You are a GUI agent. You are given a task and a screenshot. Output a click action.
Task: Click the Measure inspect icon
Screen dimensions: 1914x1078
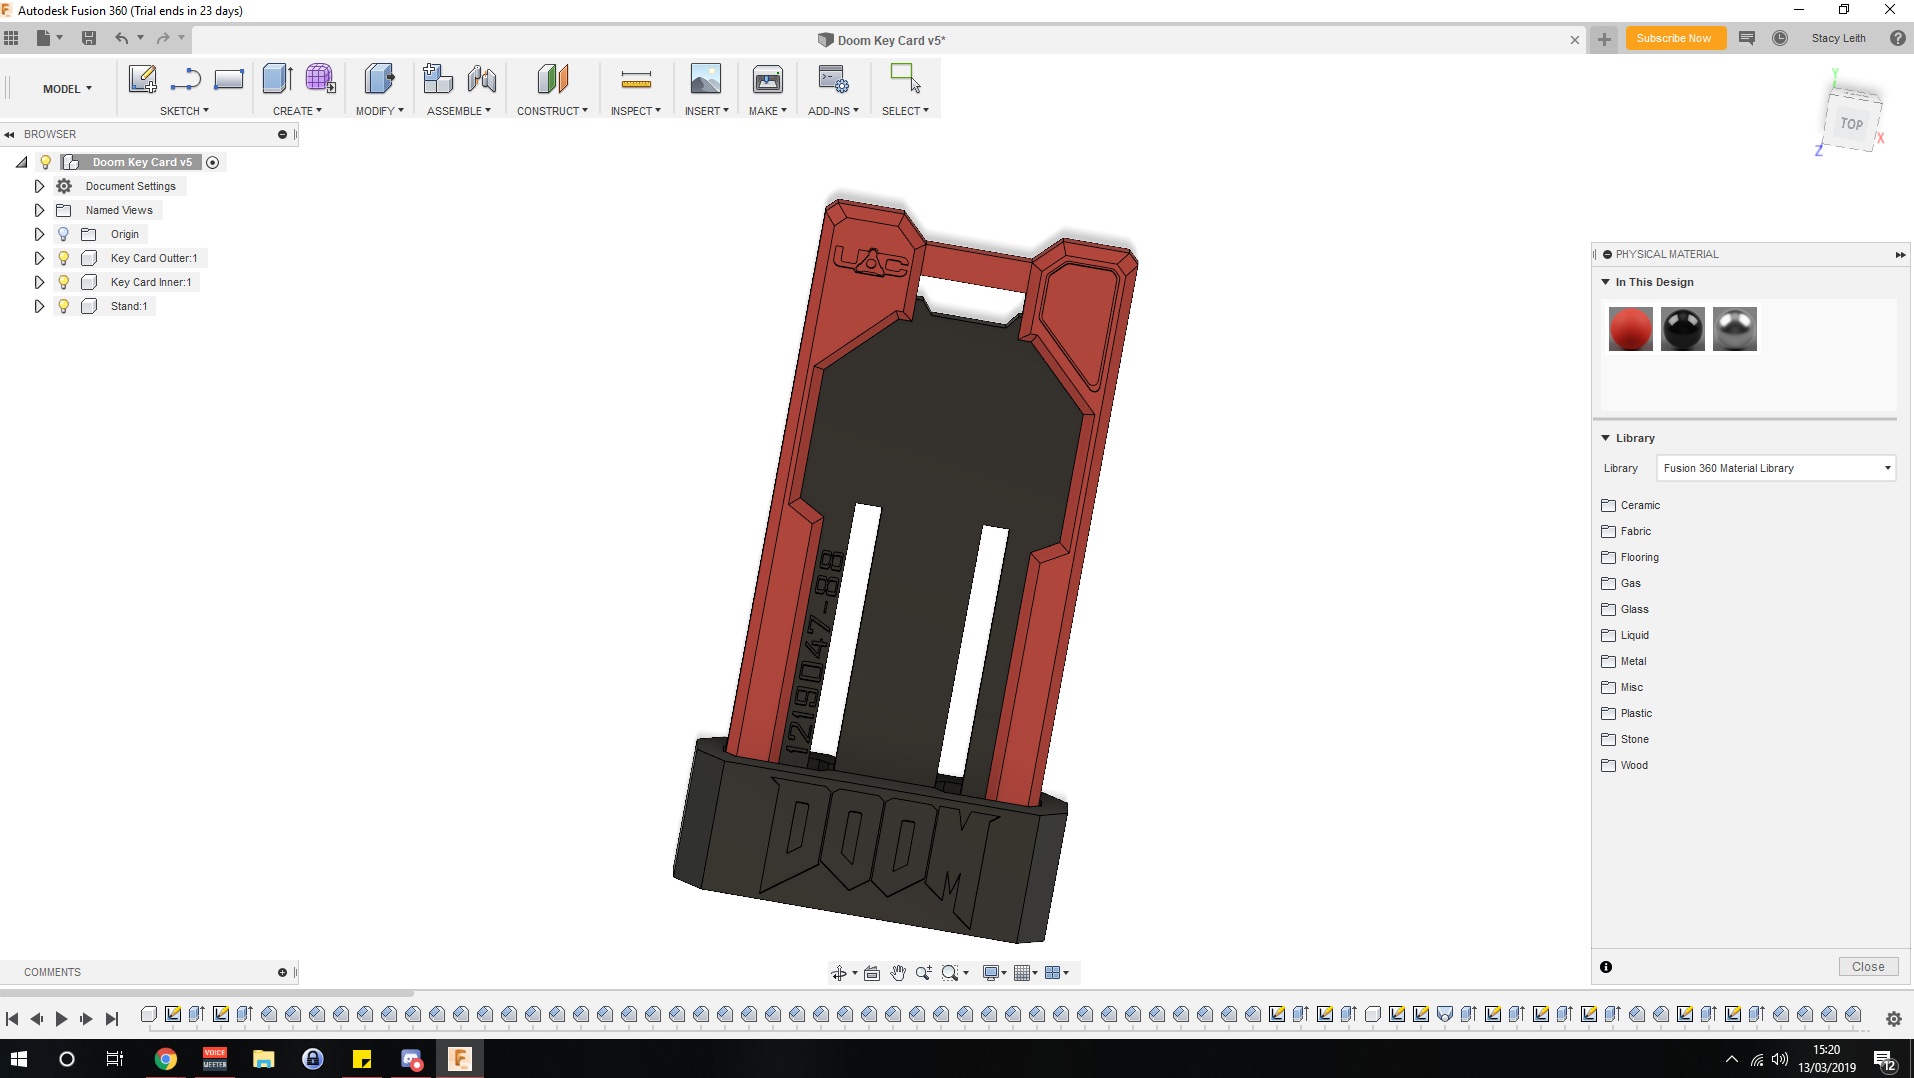tap(636, 79)
